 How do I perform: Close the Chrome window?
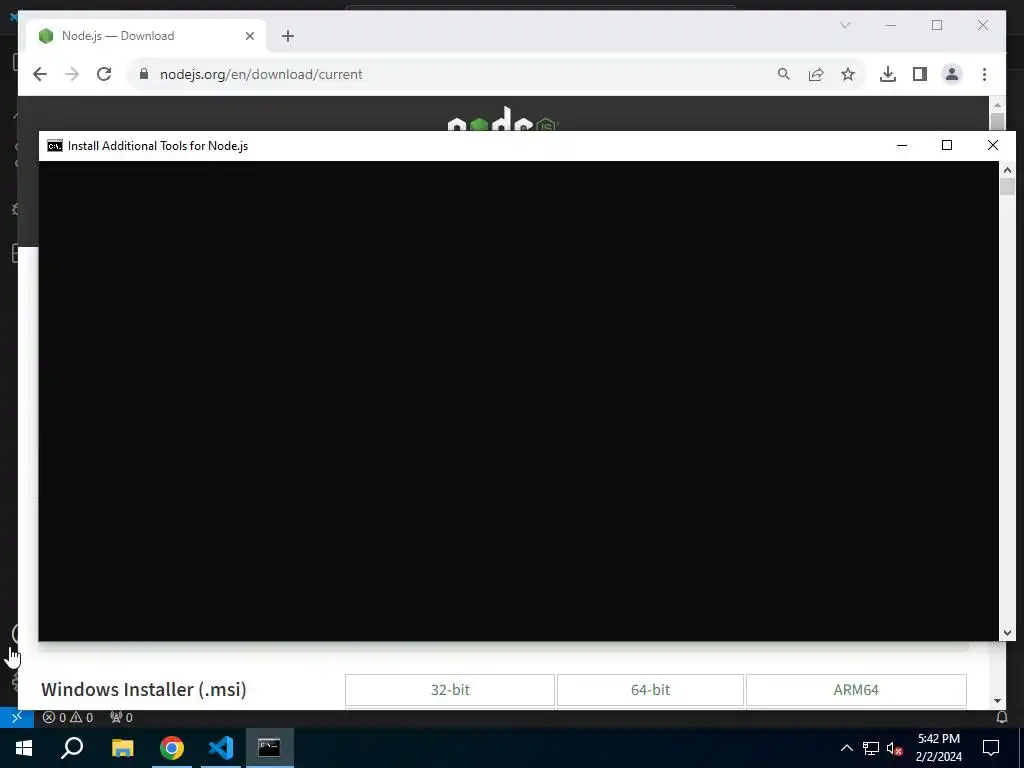[983, 25]
